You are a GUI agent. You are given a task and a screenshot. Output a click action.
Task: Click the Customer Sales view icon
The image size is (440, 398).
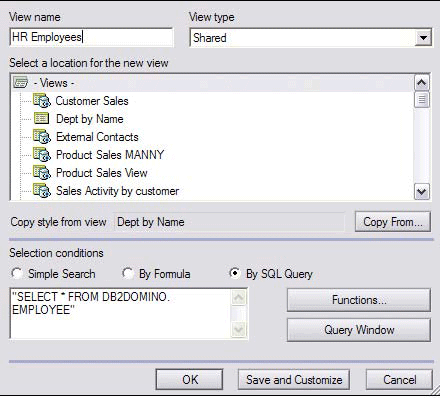[42, 101]
